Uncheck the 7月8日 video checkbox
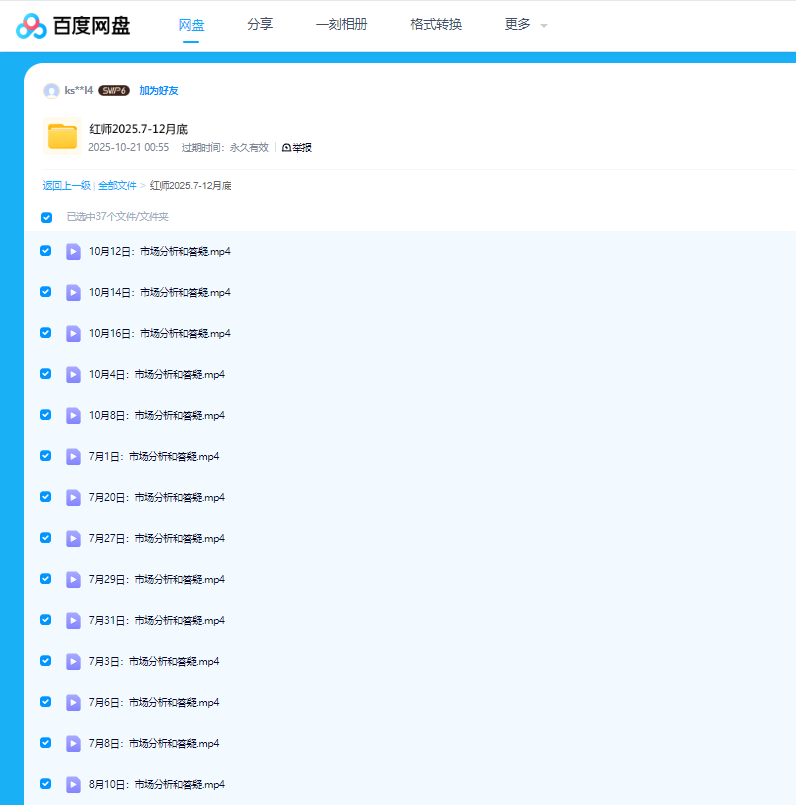This screenshot has width=796, height=805. click(x=46, y=743)
